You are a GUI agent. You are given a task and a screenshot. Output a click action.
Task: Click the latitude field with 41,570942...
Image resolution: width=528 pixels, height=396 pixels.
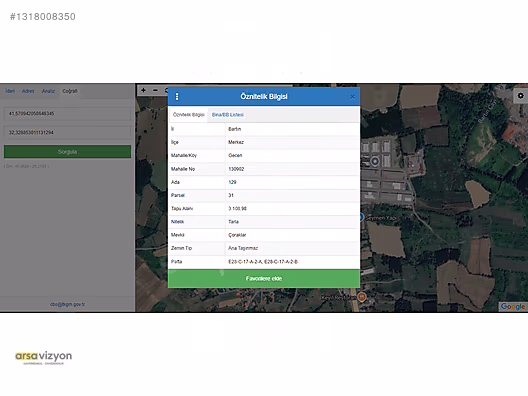point(67,114)
